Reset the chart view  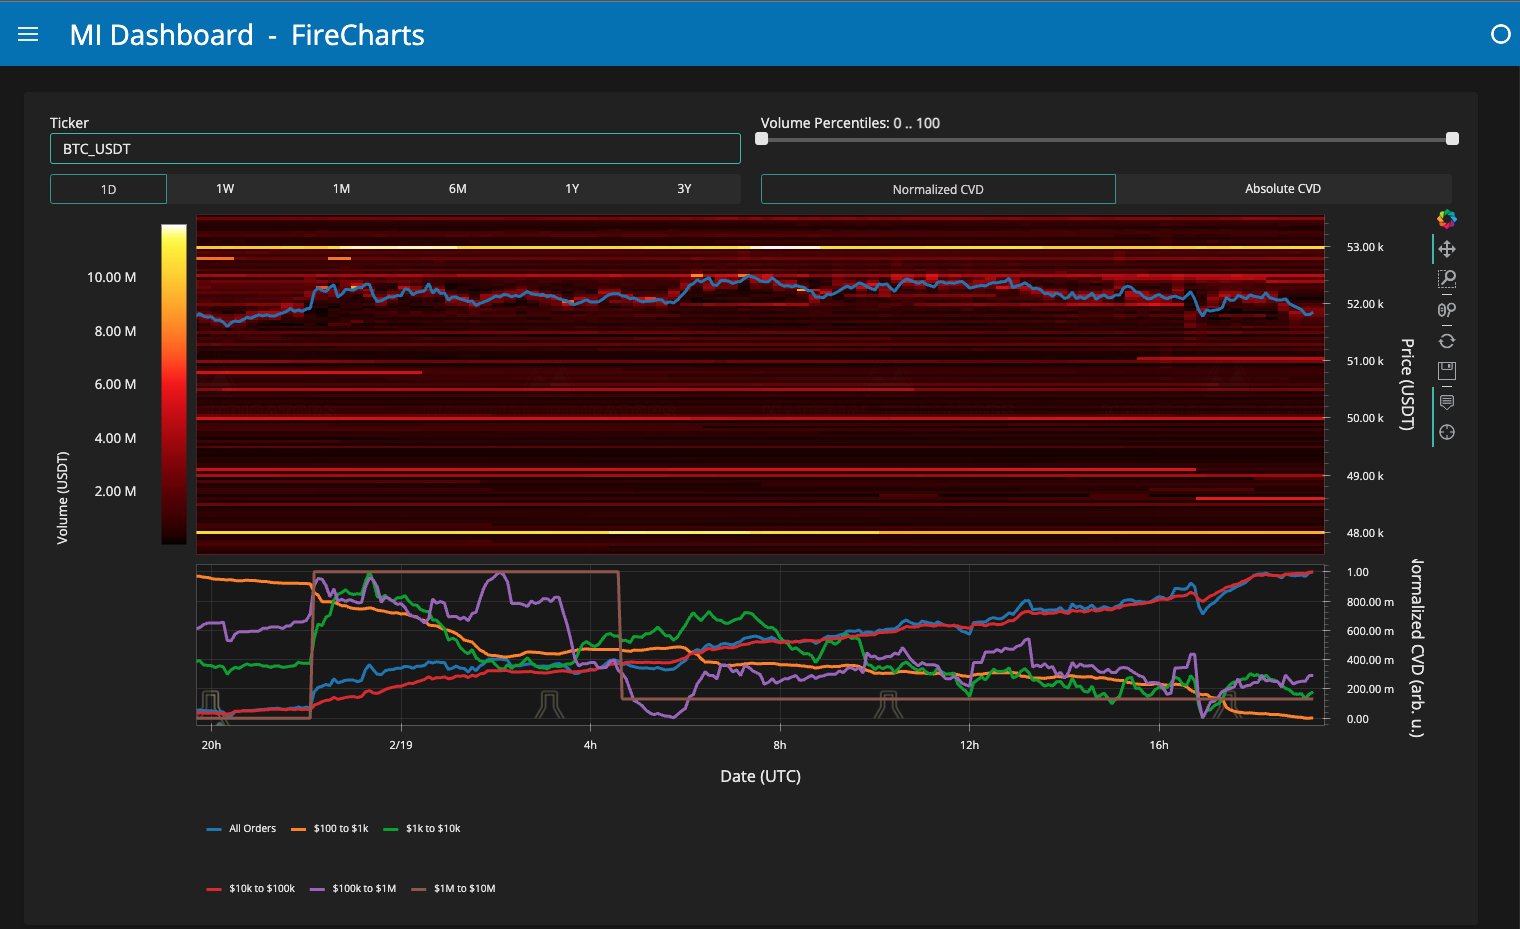tap(1446, 341)
